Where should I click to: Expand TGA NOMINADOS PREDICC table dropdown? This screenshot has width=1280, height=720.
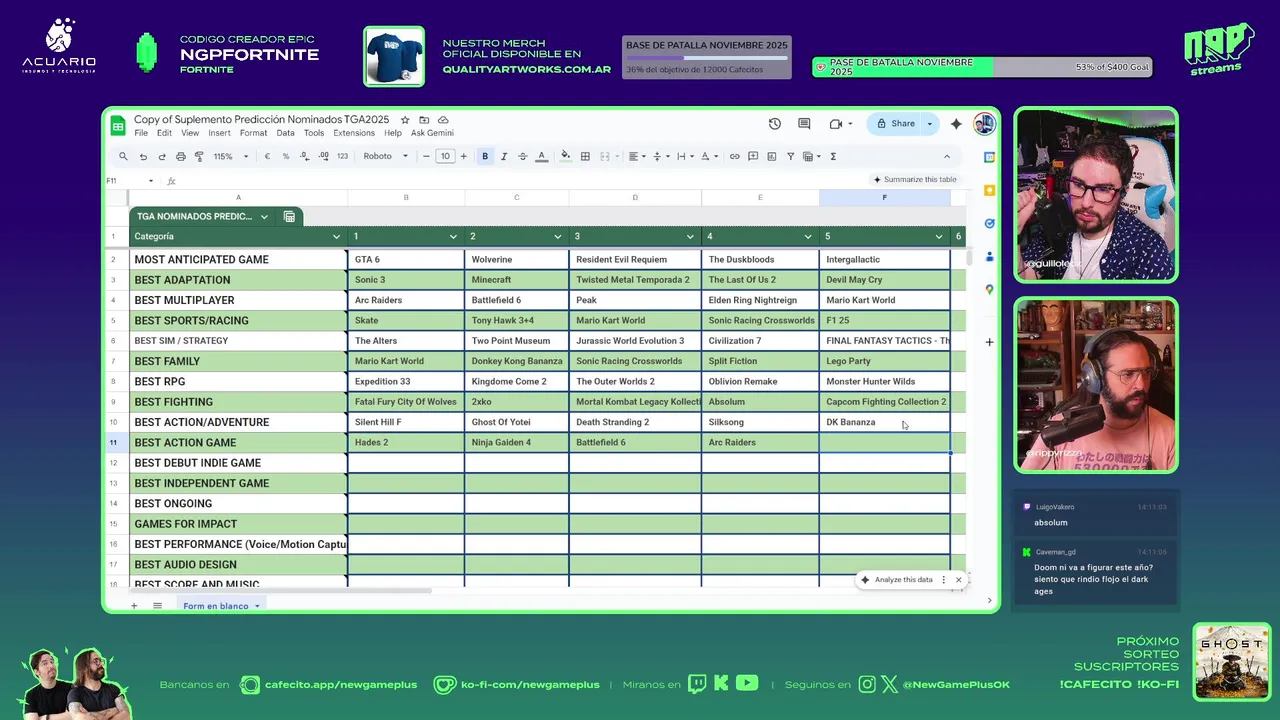(264, 217)
